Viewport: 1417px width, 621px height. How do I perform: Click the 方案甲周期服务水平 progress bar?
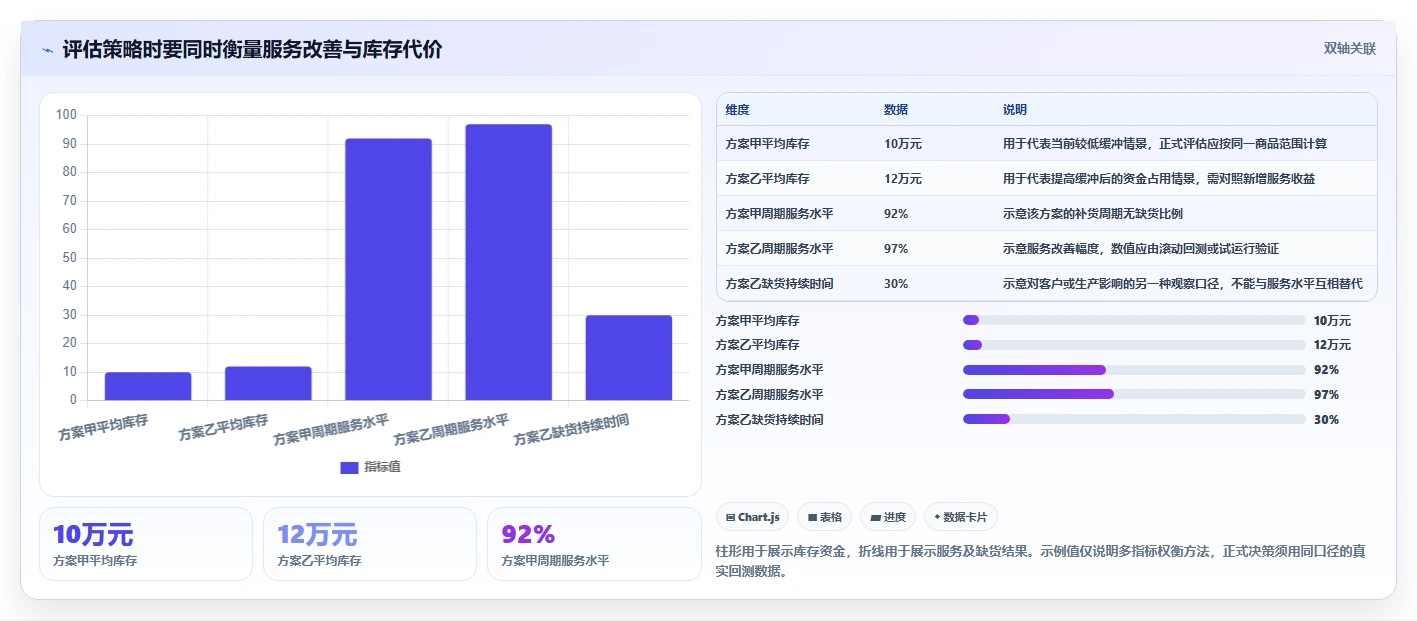point(1134,370)
